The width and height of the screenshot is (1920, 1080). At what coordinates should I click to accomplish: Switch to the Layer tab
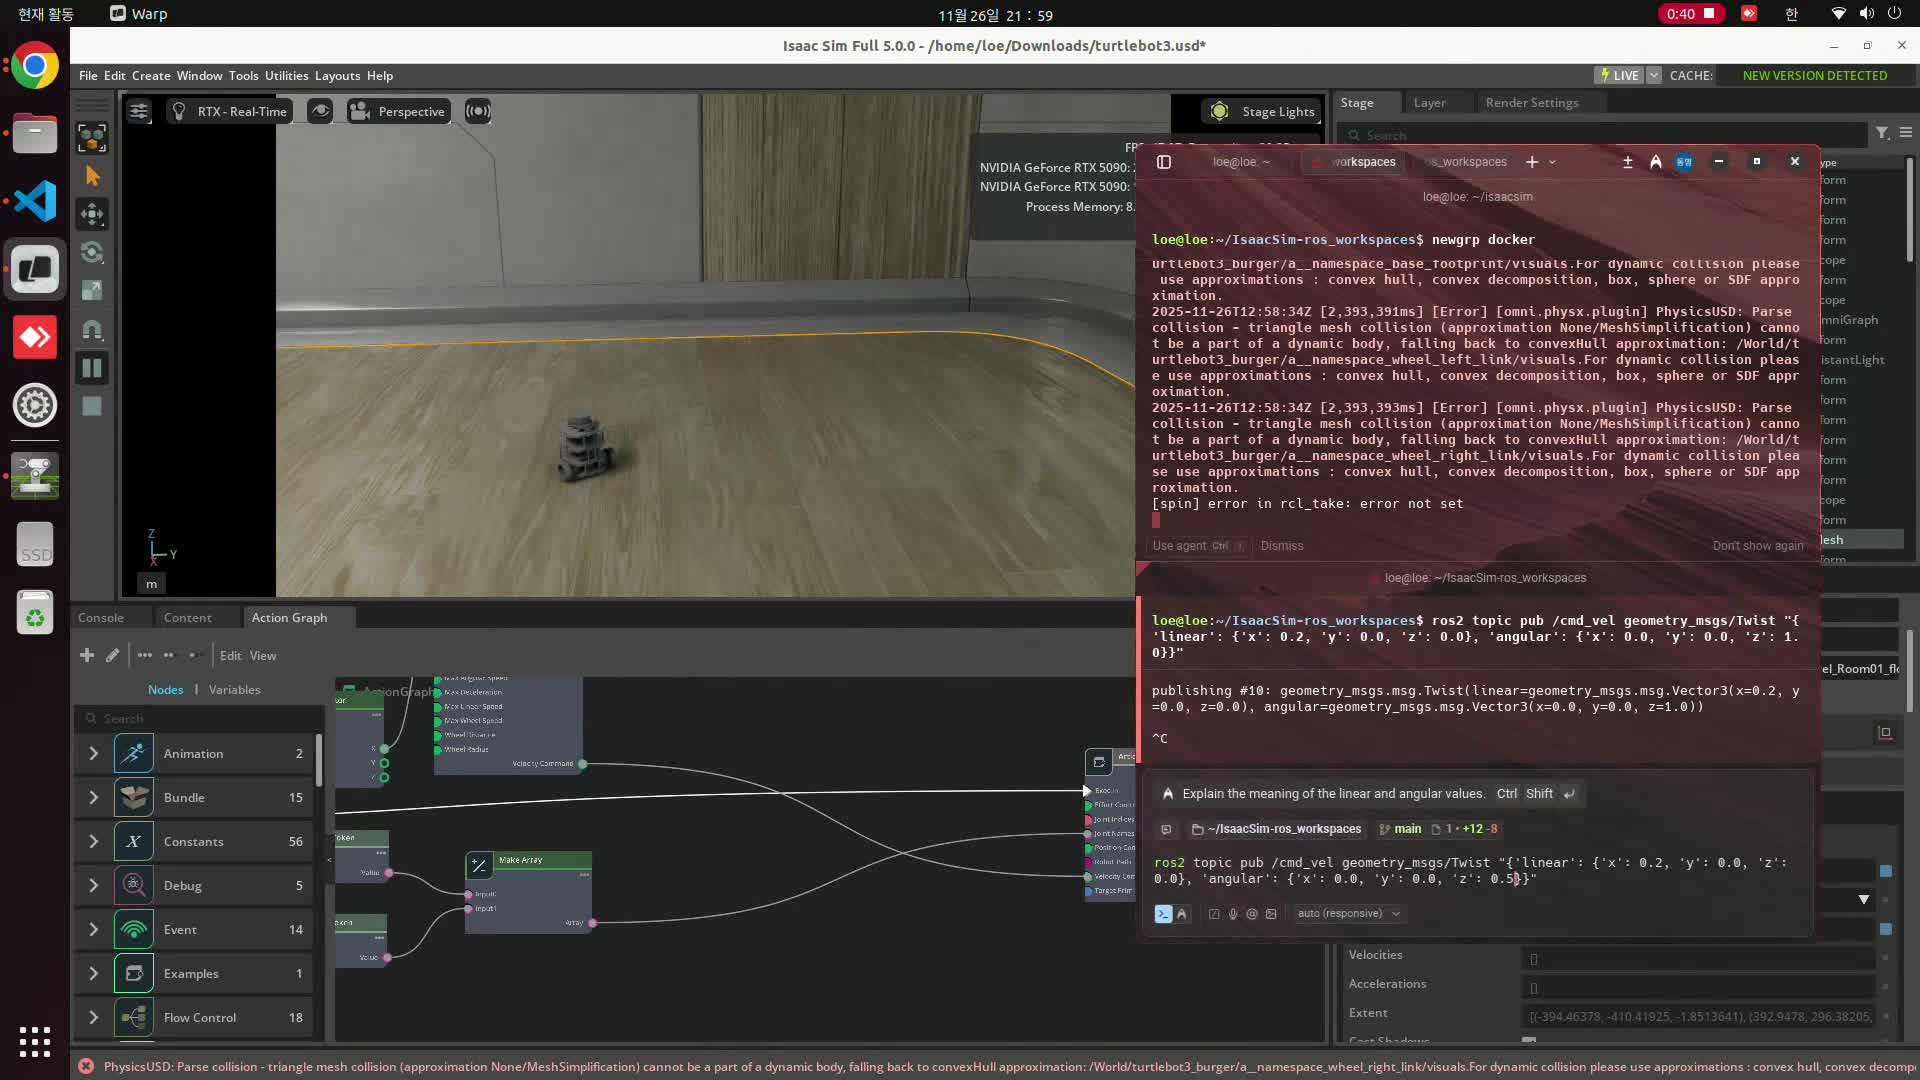(x=1429, y=102)
